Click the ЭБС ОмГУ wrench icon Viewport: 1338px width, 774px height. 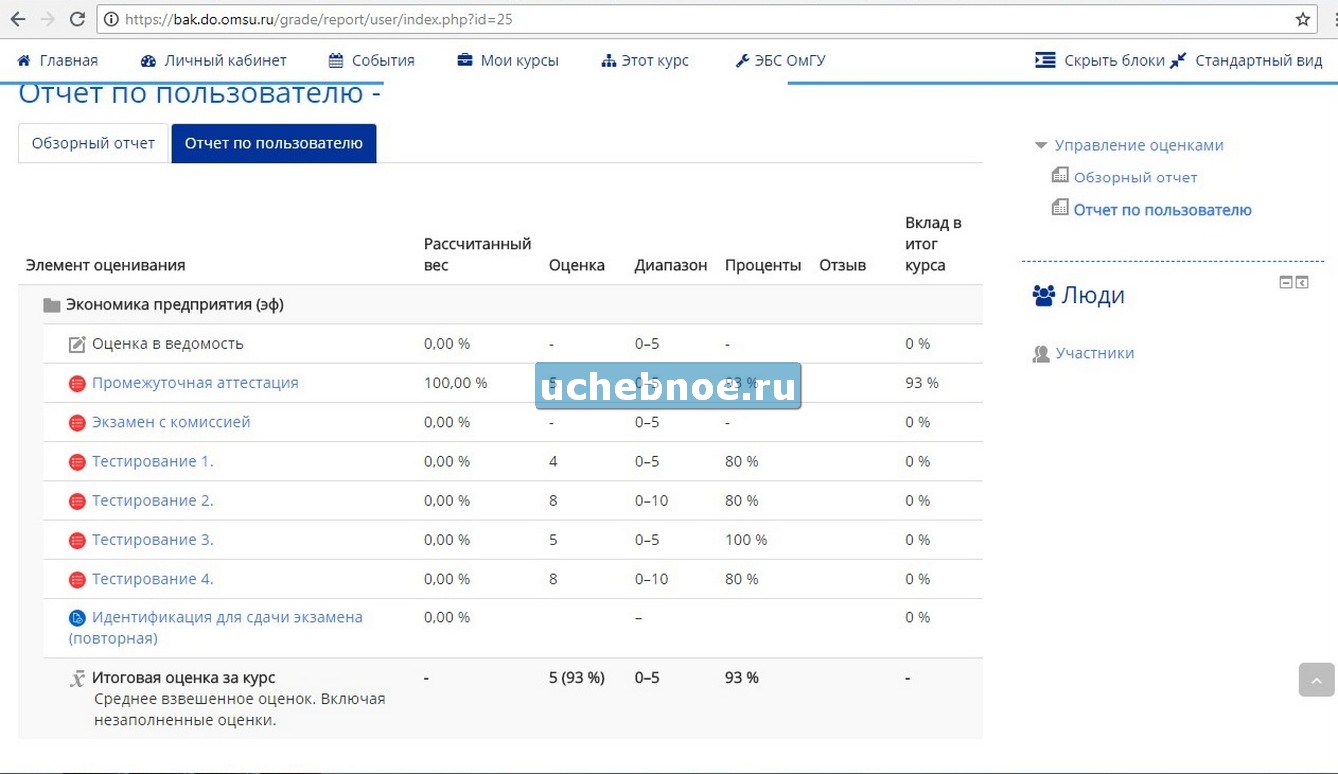tap(742, 60)
